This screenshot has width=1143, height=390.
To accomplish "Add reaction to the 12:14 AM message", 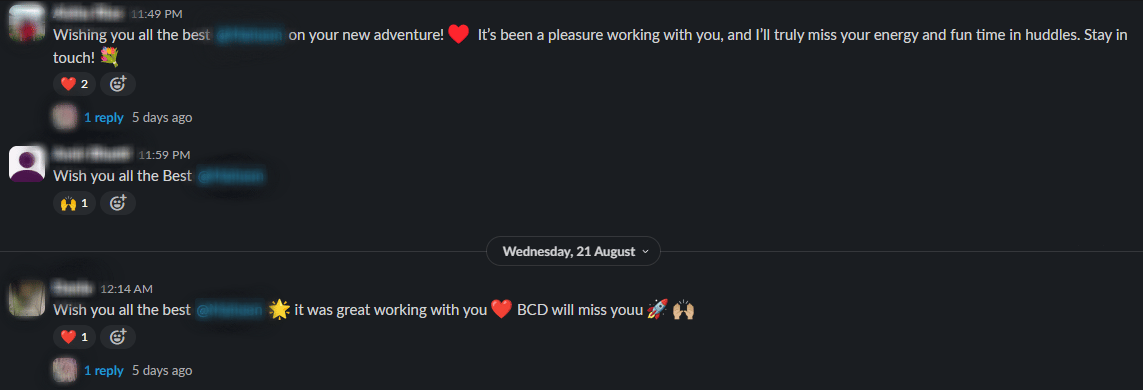I will (117, 337).
